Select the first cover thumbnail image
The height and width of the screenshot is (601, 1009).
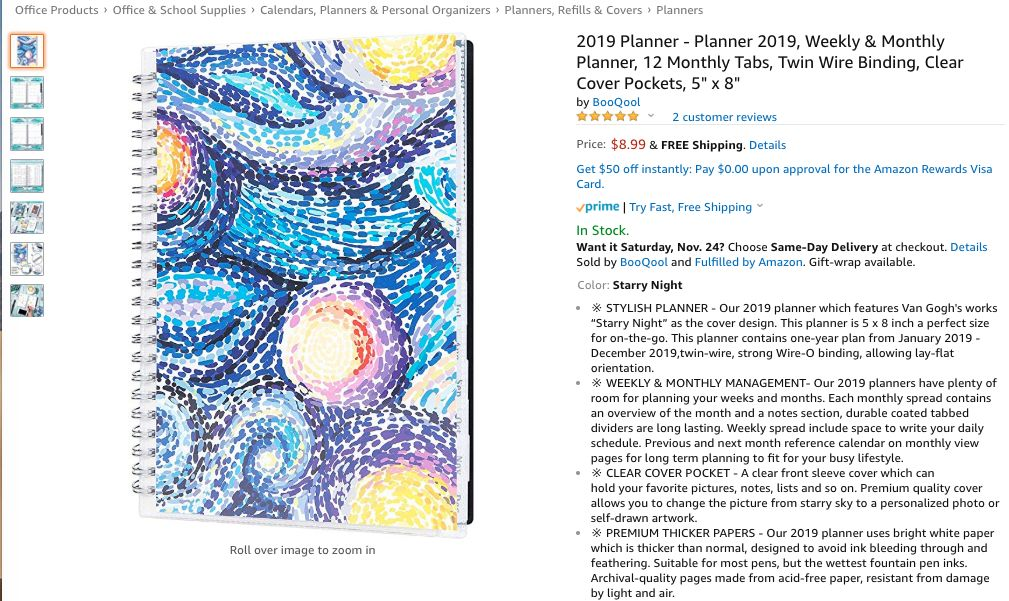tap(27, 51)
